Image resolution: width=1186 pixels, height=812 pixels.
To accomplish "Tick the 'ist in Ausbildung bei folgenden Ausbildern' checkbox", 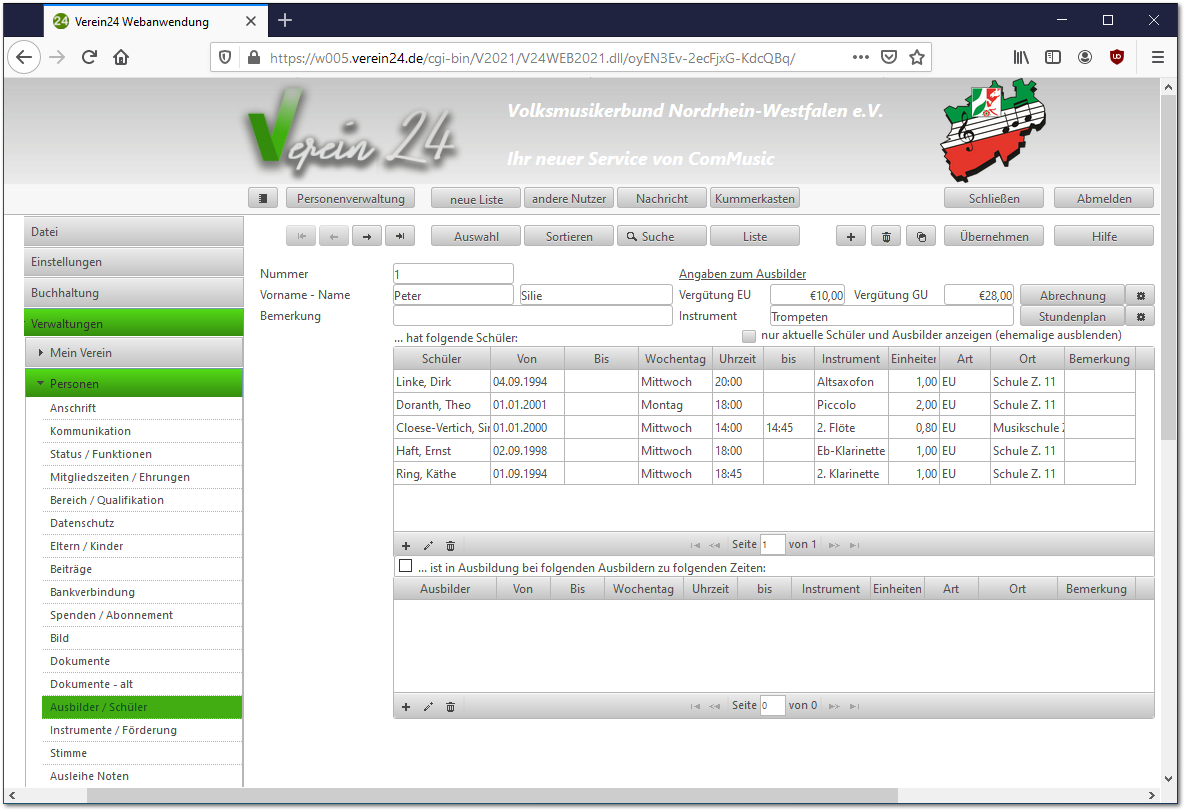I will (x=405, y=566).
